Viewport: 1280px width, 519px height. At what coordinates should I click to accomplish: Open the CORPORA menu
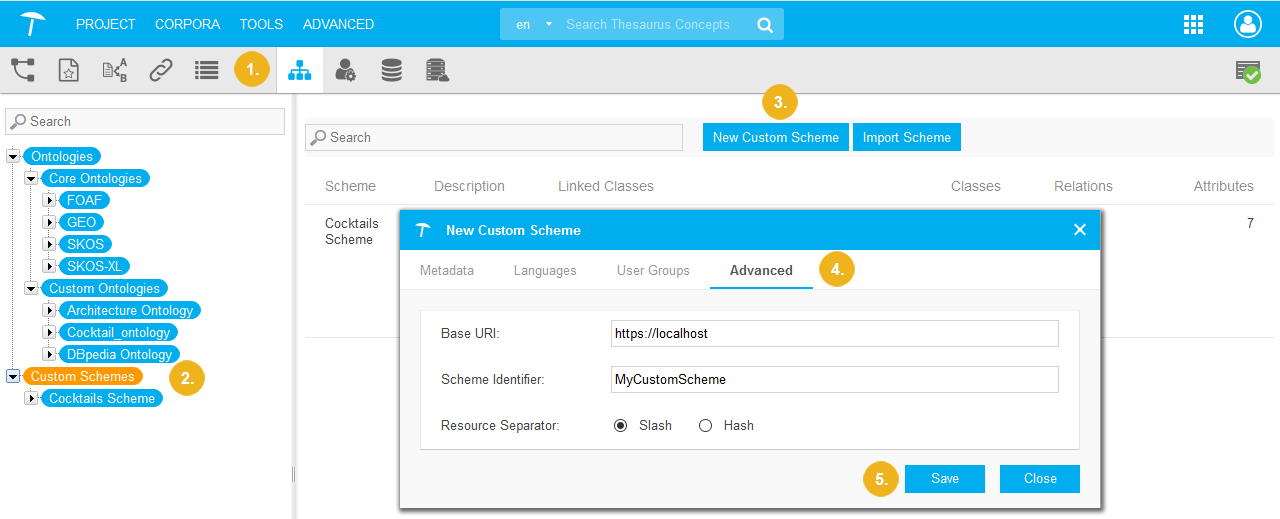pos(187,24)
